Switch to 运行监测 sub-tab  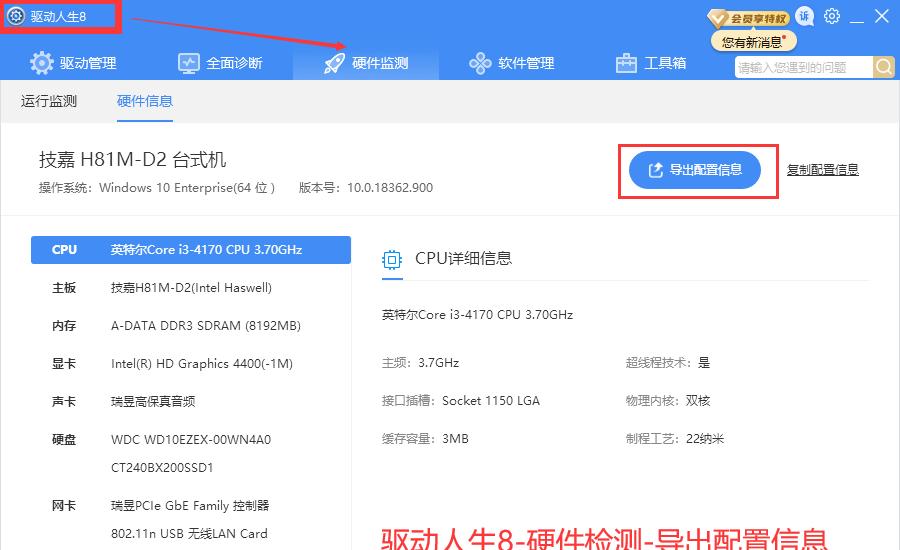(49, 101)
